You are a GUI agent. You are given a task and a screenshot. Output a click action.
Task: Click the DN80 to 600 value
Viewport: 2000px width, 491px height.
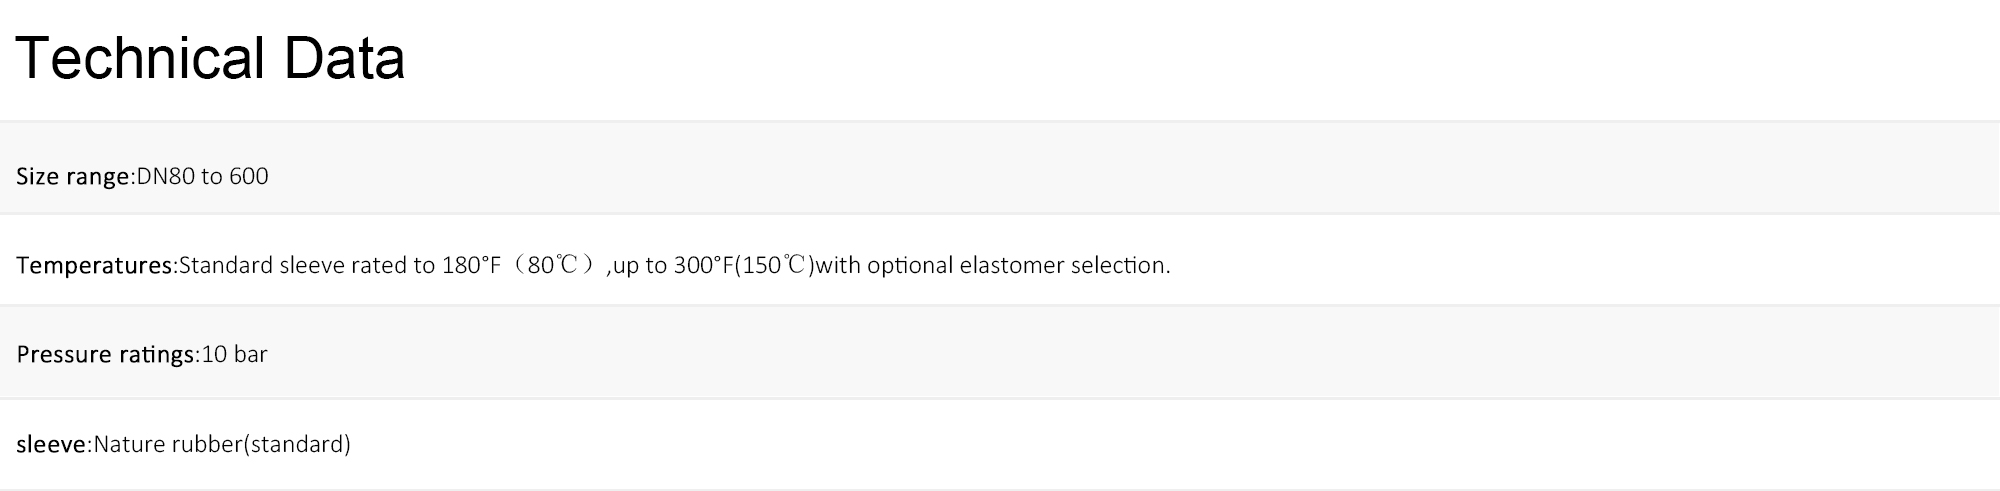tap(202, 176)
